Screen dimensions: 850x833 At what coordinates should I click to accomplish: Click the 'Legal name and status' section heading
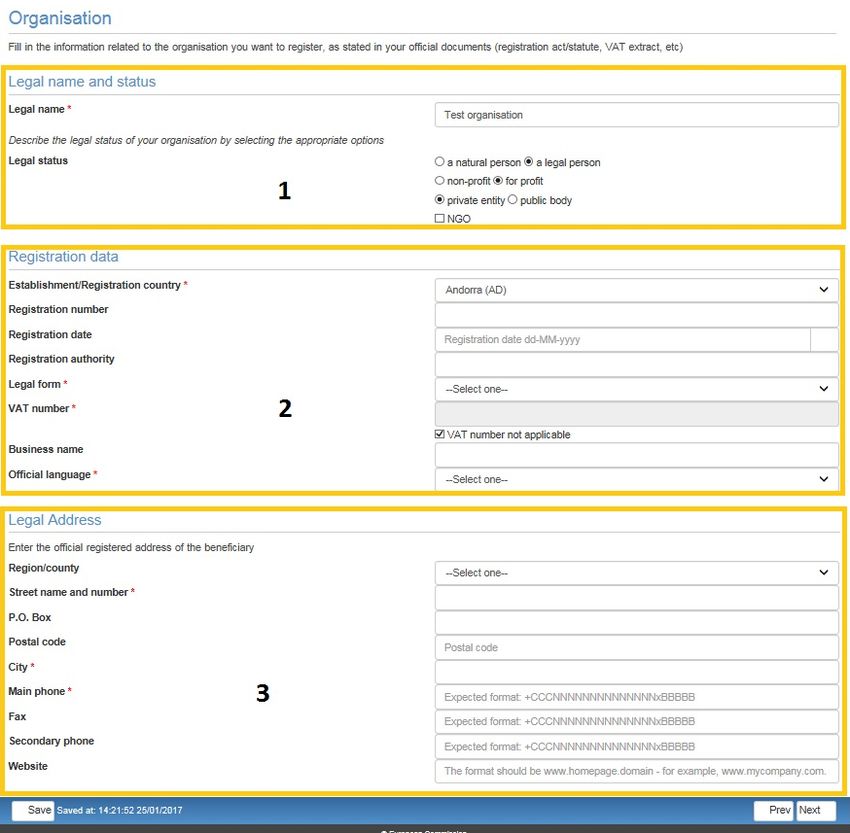click(x=82, y=81)
